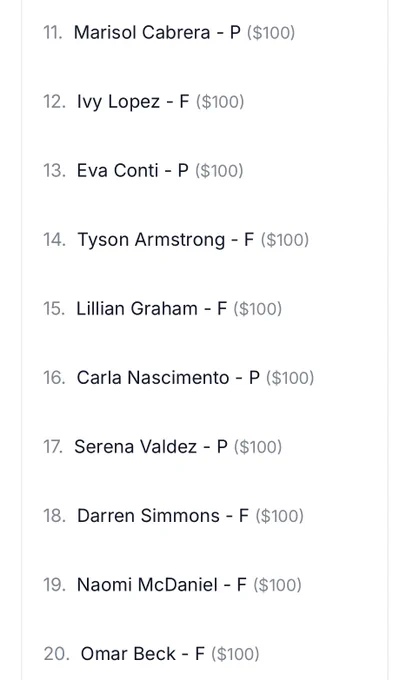Screen dimensions: 413x680
Task: Click the ($100) price beside Marisol Cabrera
Action: click(271, 33)
